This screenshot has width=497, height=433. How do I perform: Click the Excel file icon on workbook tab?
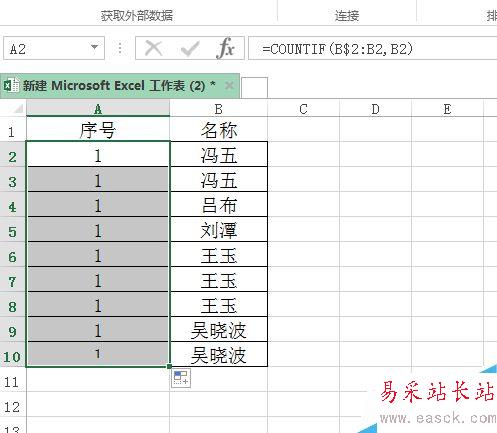(11, 86)
